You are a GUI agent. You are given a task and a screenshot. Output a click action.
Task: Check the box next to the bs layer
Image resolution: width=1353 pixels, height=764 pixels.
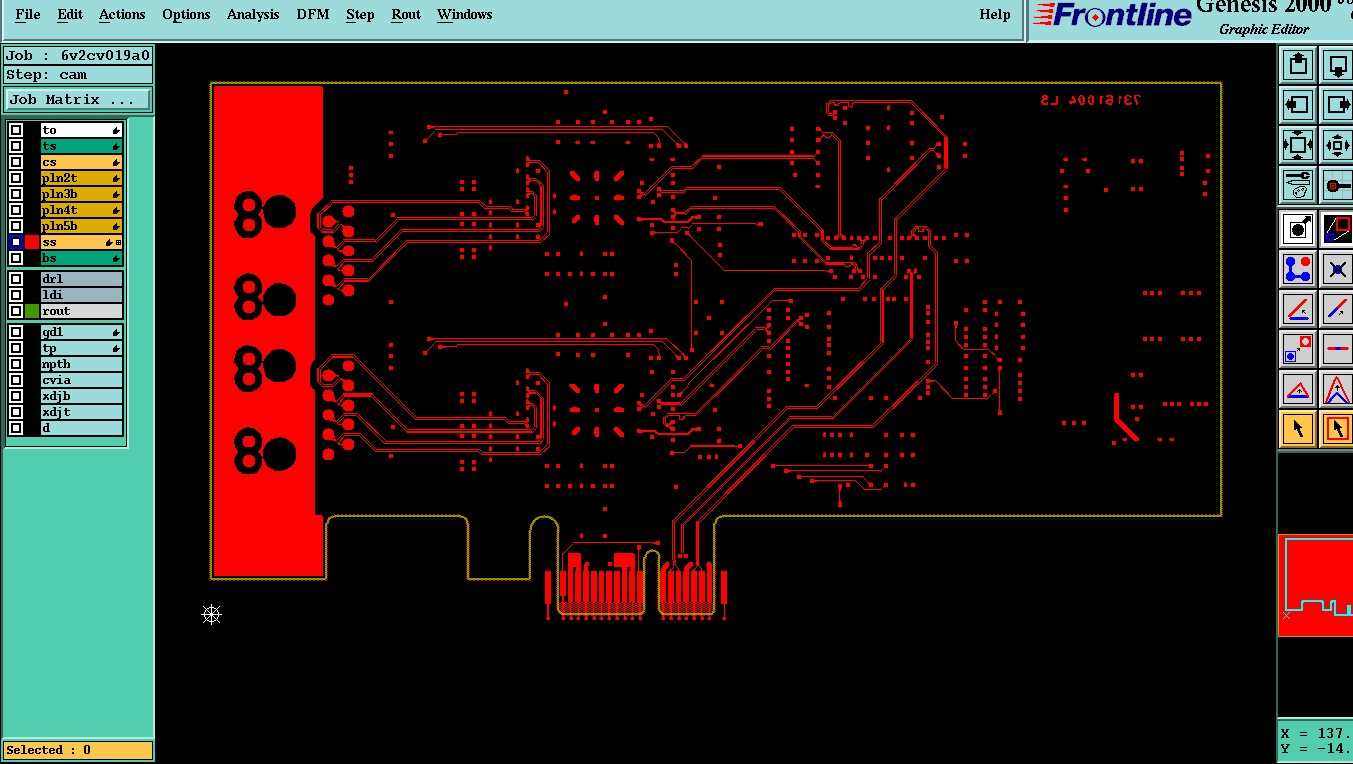(16, 258)
